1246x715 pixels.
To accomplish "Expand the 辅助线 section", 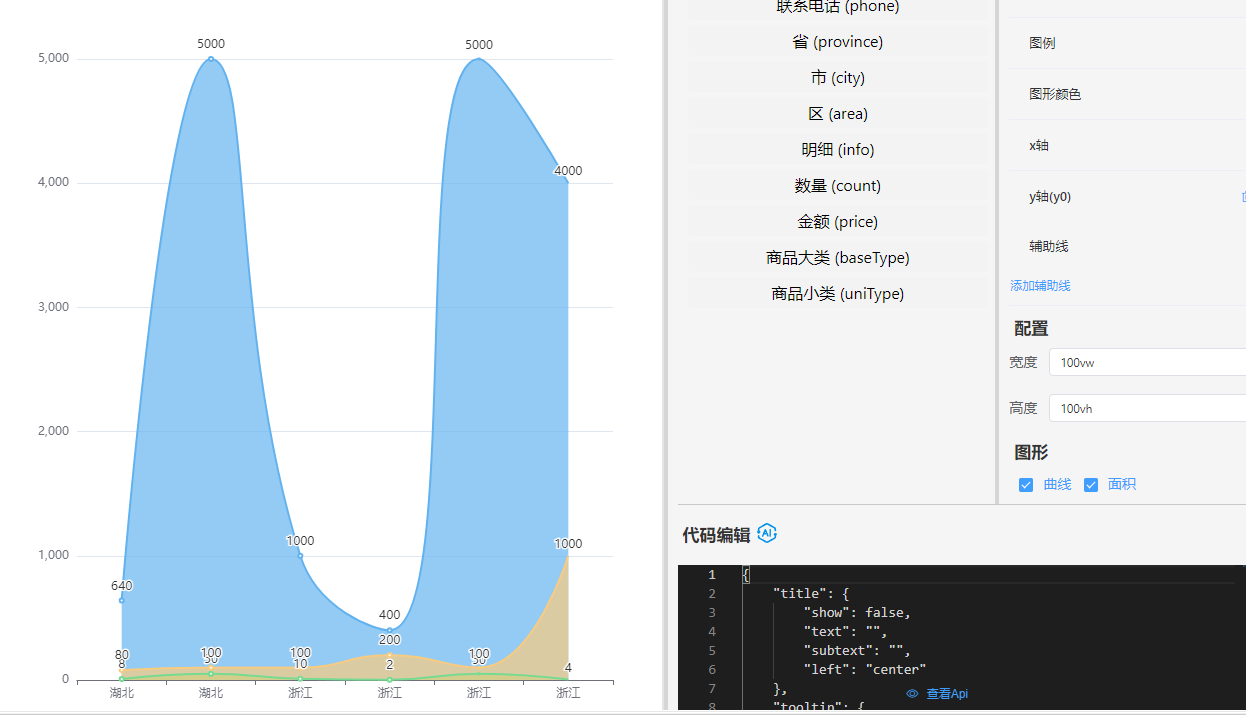I will pos(1049,246).
